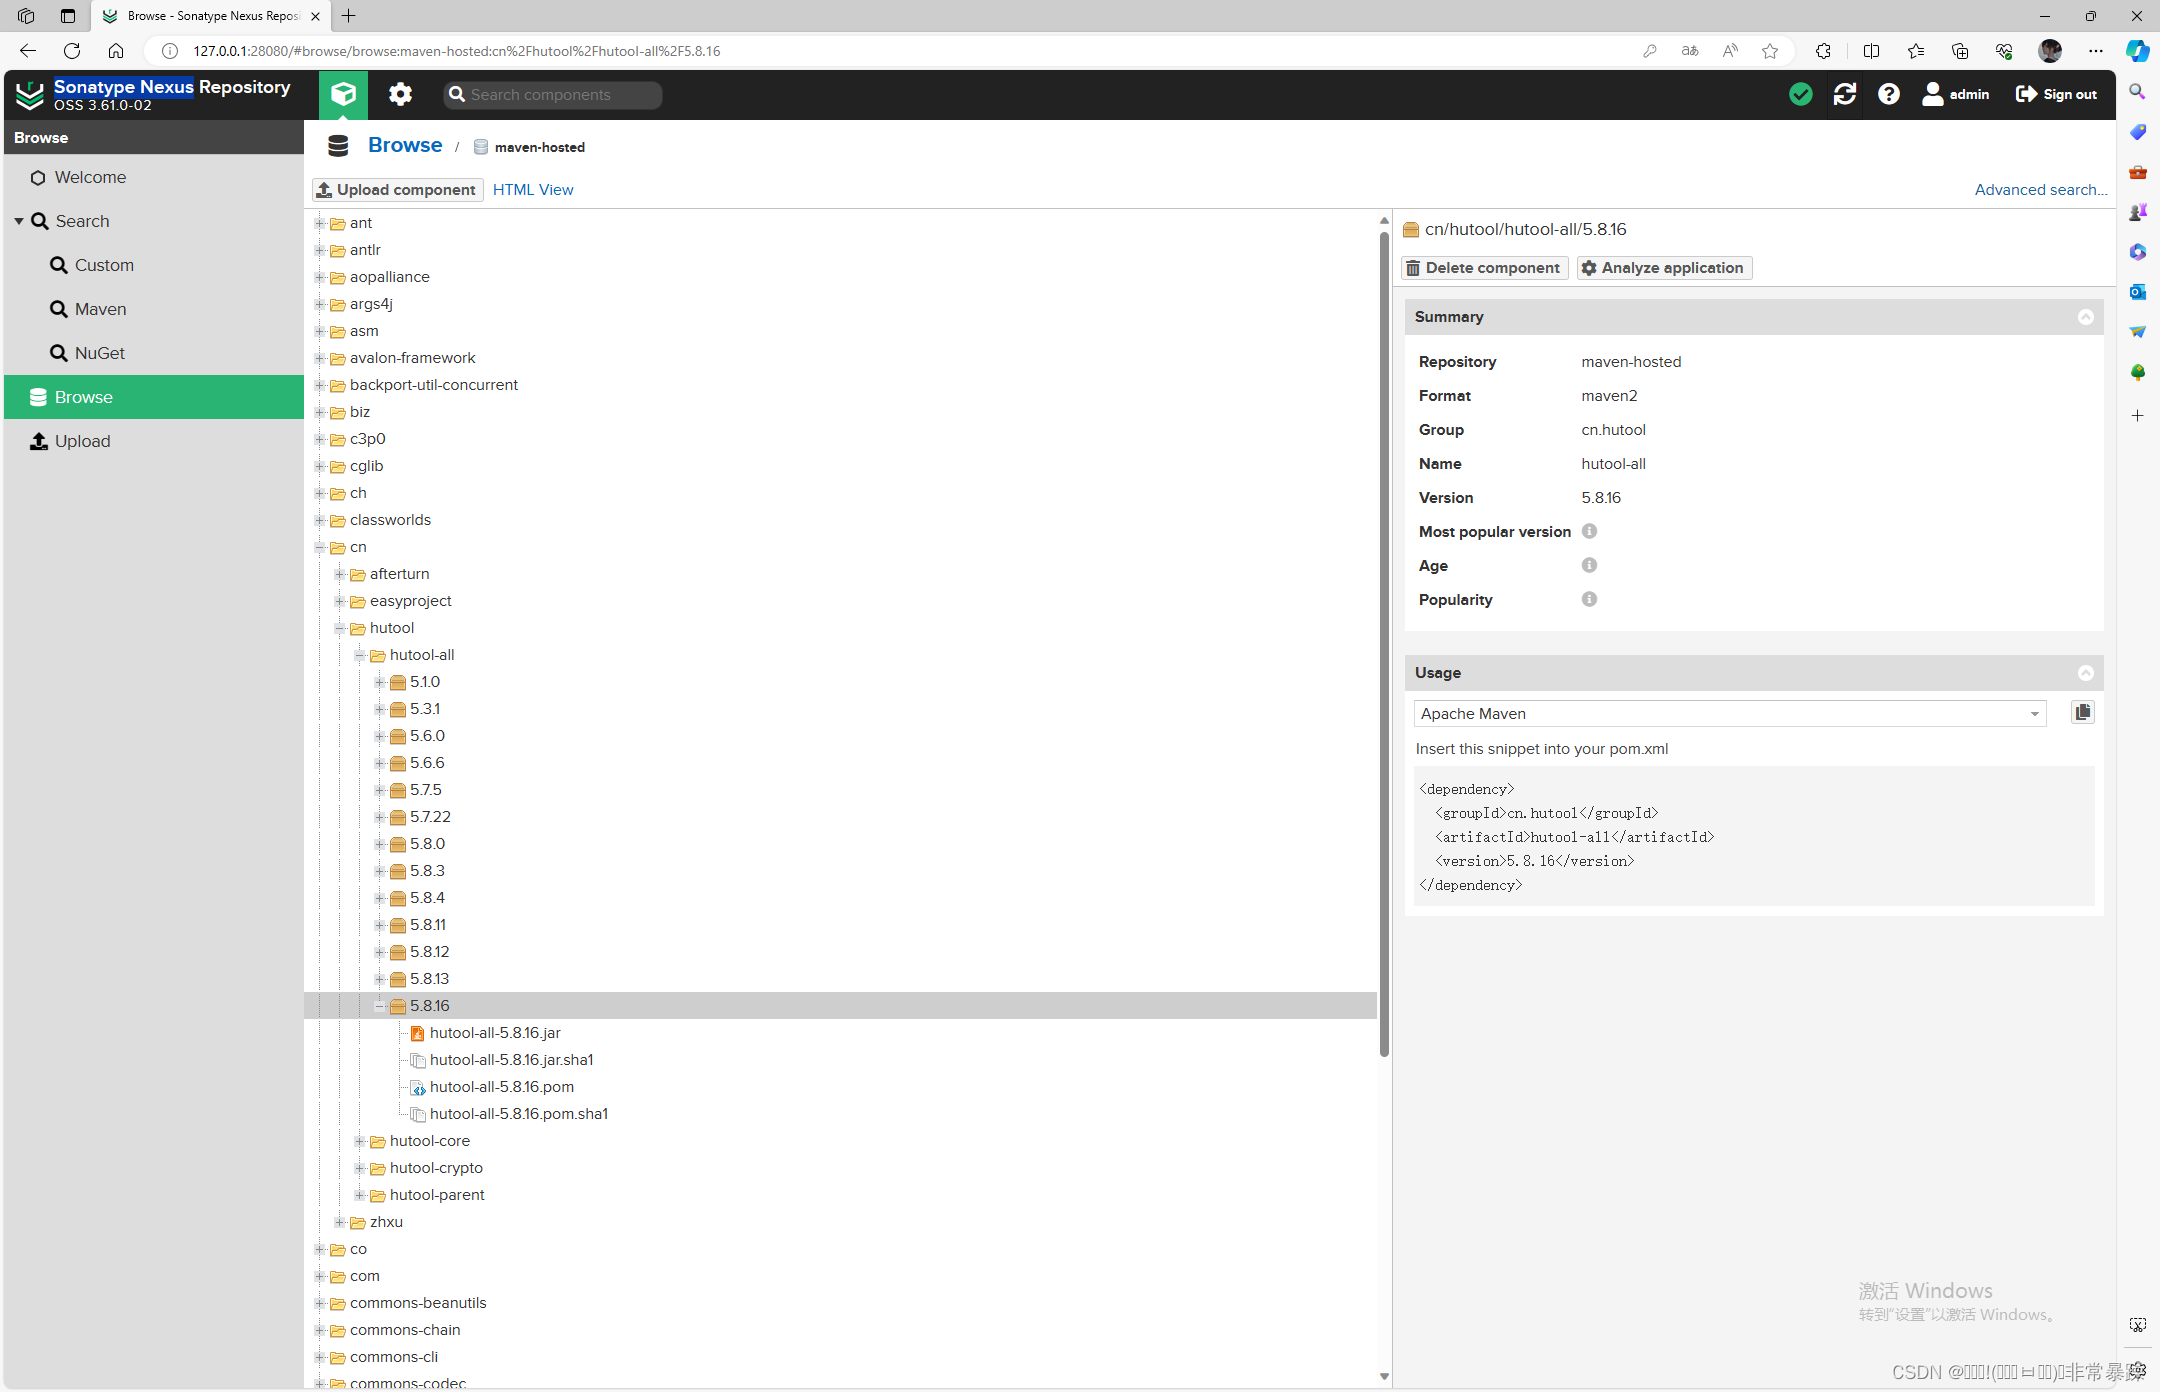
Task: Click the Edge sidebar search icon
Action: pyautogui.click(x=2138, y=92)
